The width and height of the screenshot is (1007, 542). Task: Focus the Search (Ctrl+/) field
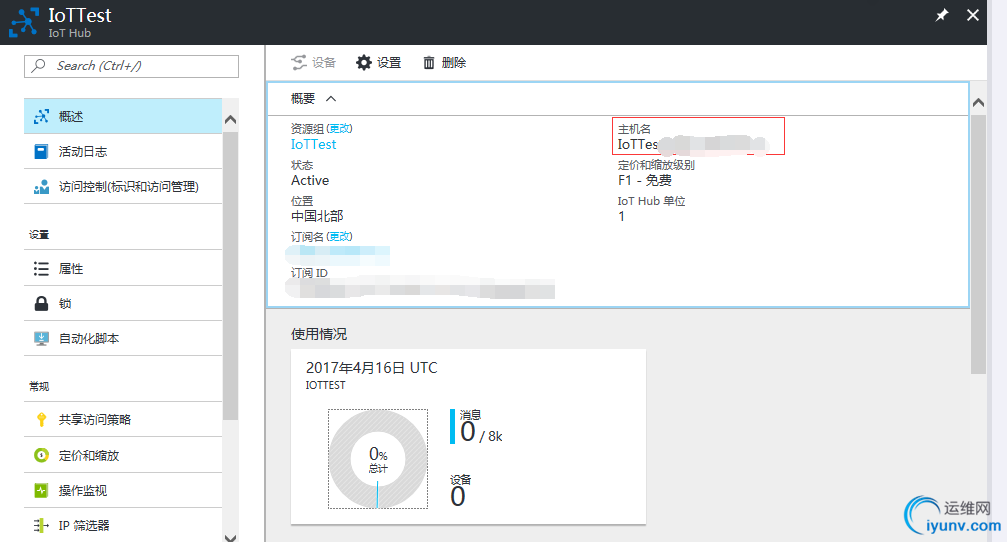coord(132,66)
